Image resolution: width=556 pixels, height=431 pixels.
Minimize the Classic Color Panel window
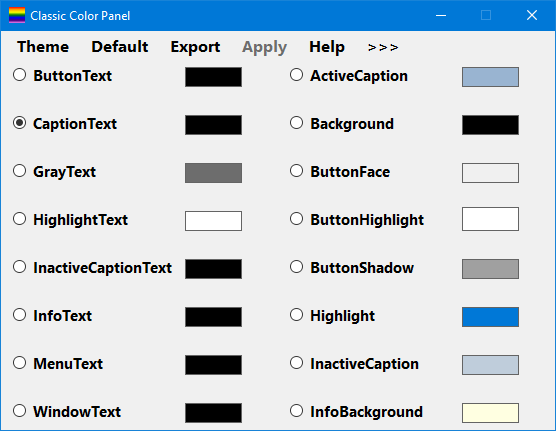[441, 15]
